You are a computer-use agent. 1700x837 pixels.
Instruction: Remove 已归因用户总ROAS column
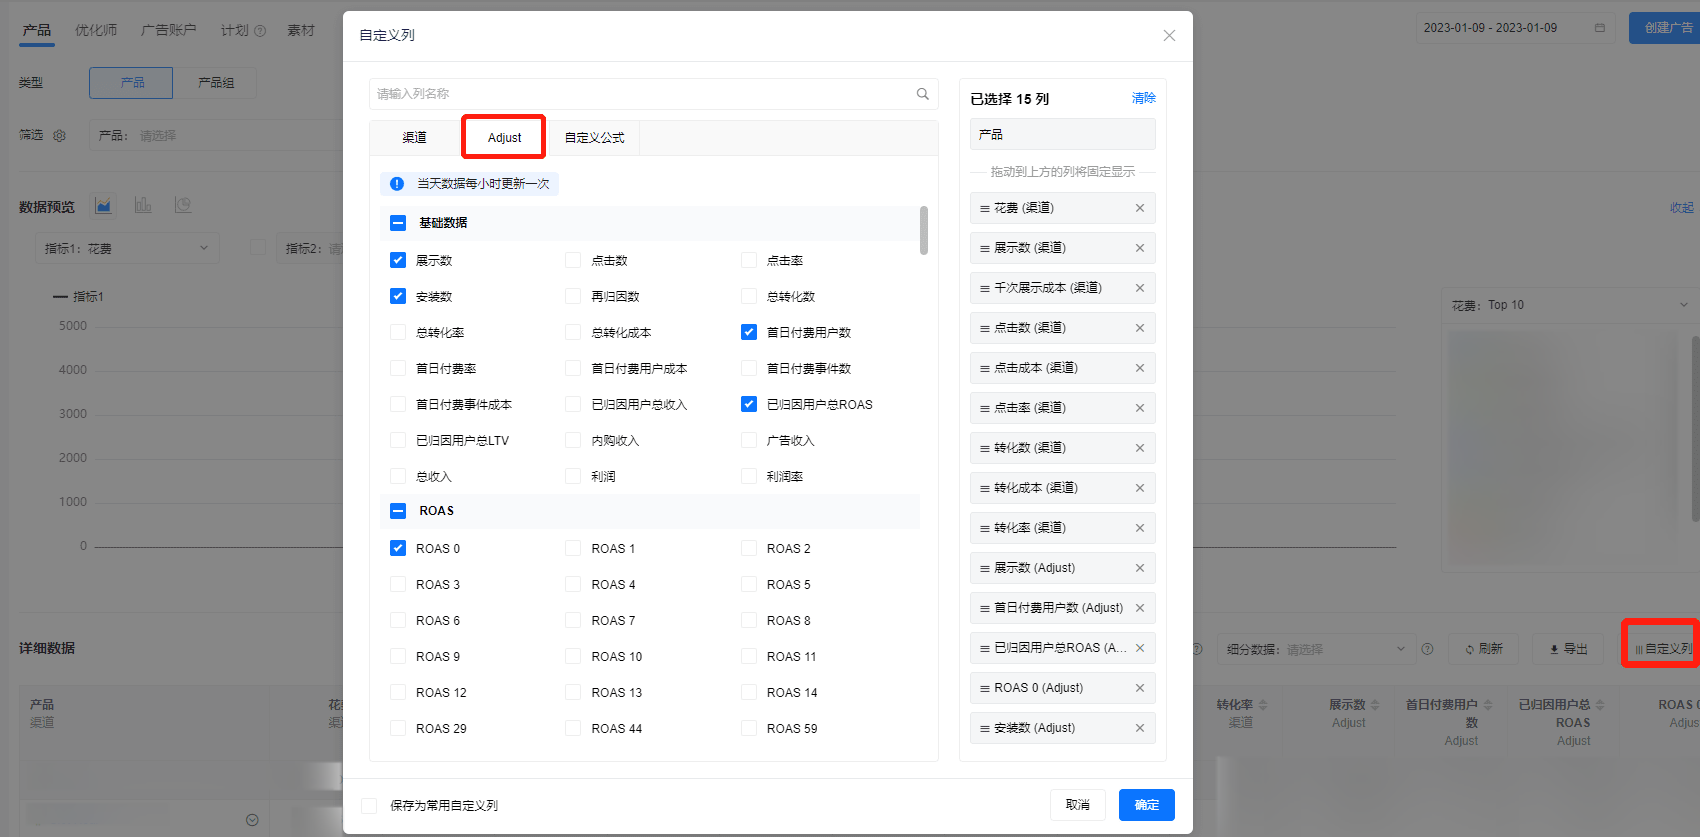point(1139,648)
